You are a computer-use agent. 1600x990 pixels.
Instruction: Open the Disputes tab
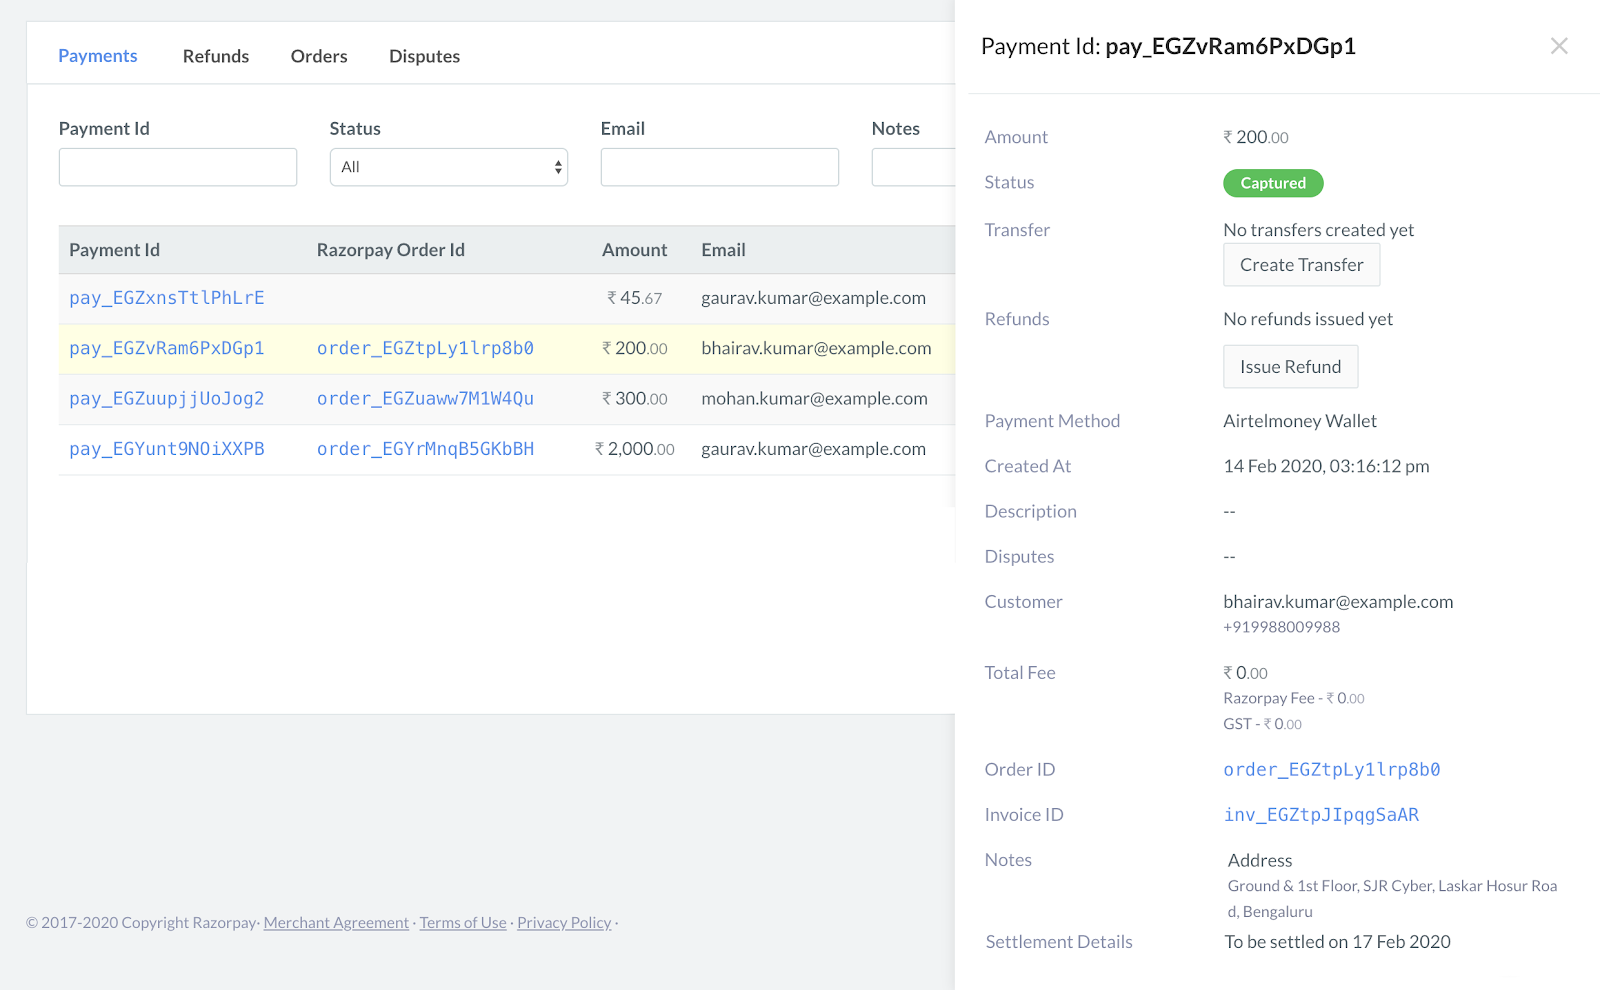tap(424, 56)
